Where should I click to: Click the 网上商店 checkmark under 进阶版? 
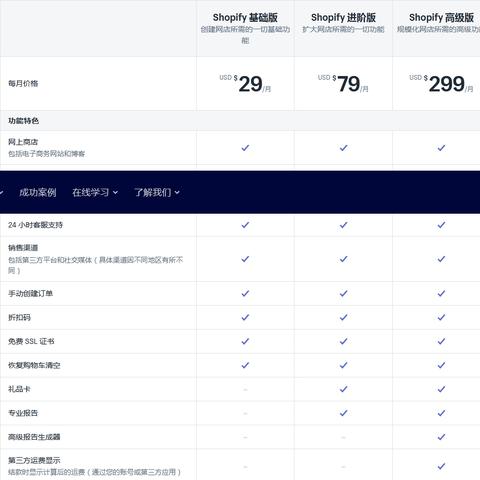point(343,148)
